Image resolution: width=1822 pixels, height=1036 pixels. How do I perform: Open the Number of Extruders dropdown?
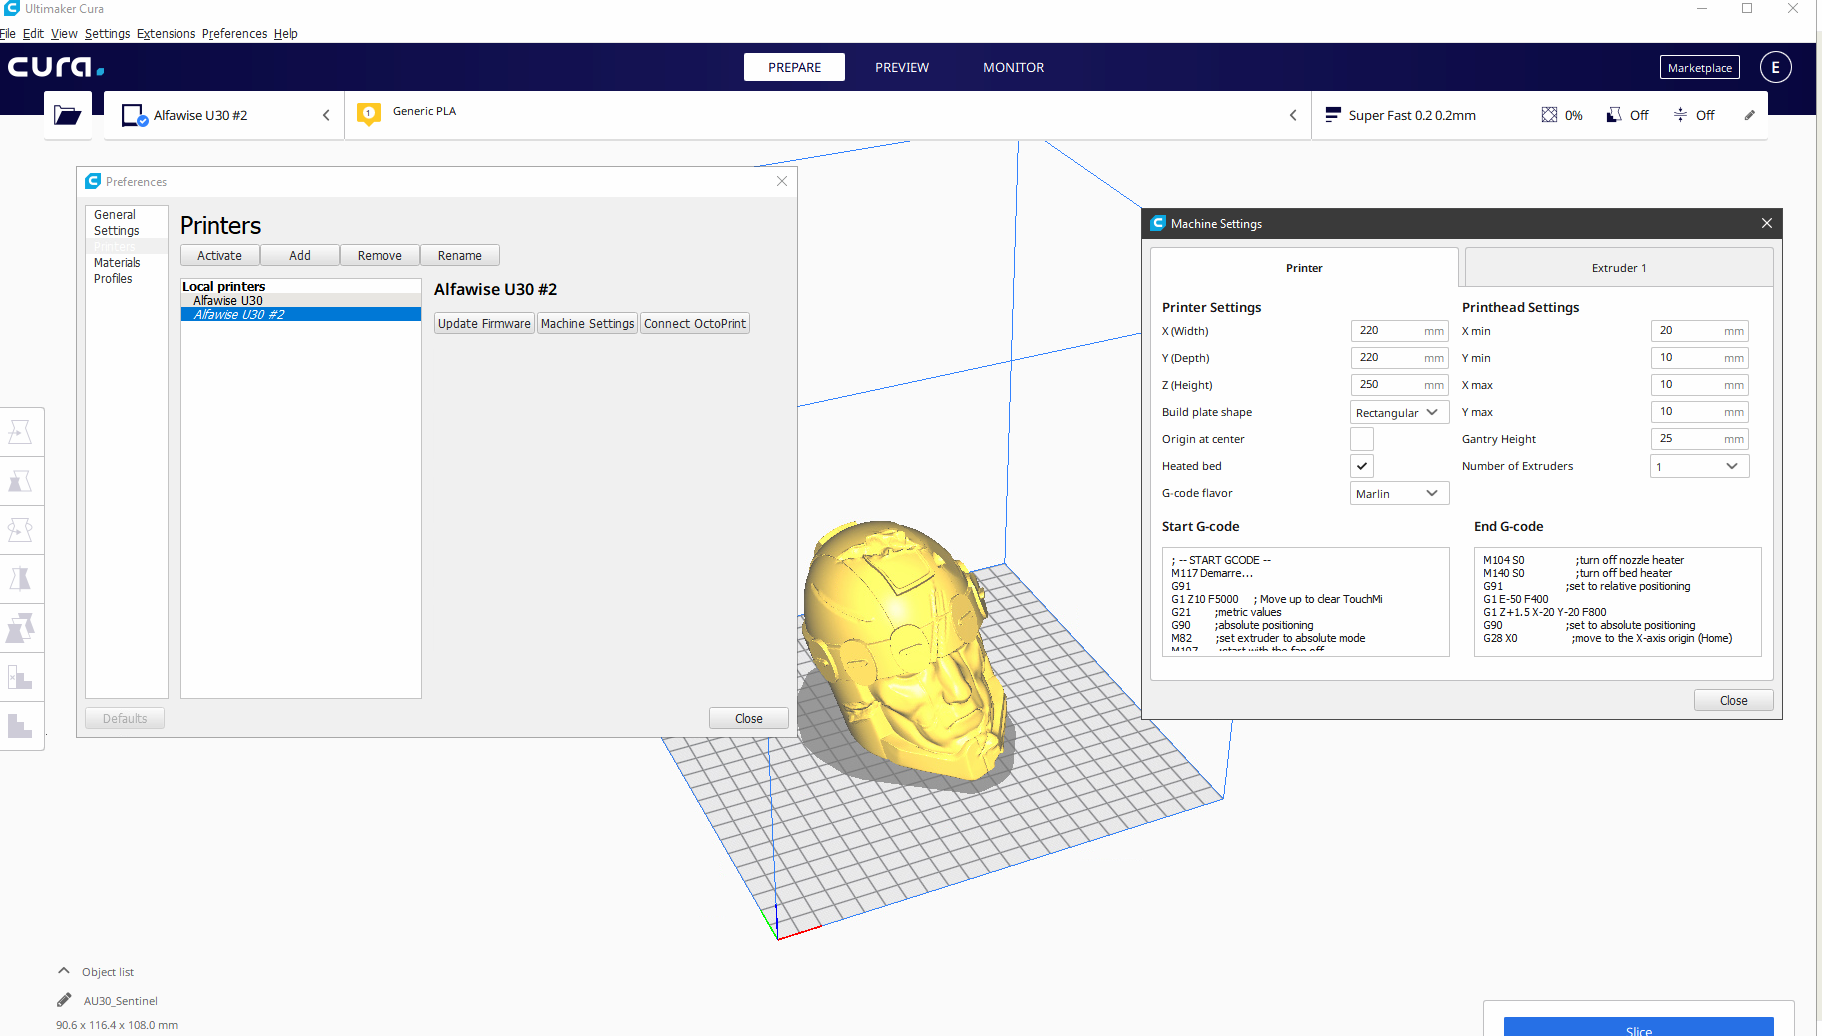(1699, 466)
